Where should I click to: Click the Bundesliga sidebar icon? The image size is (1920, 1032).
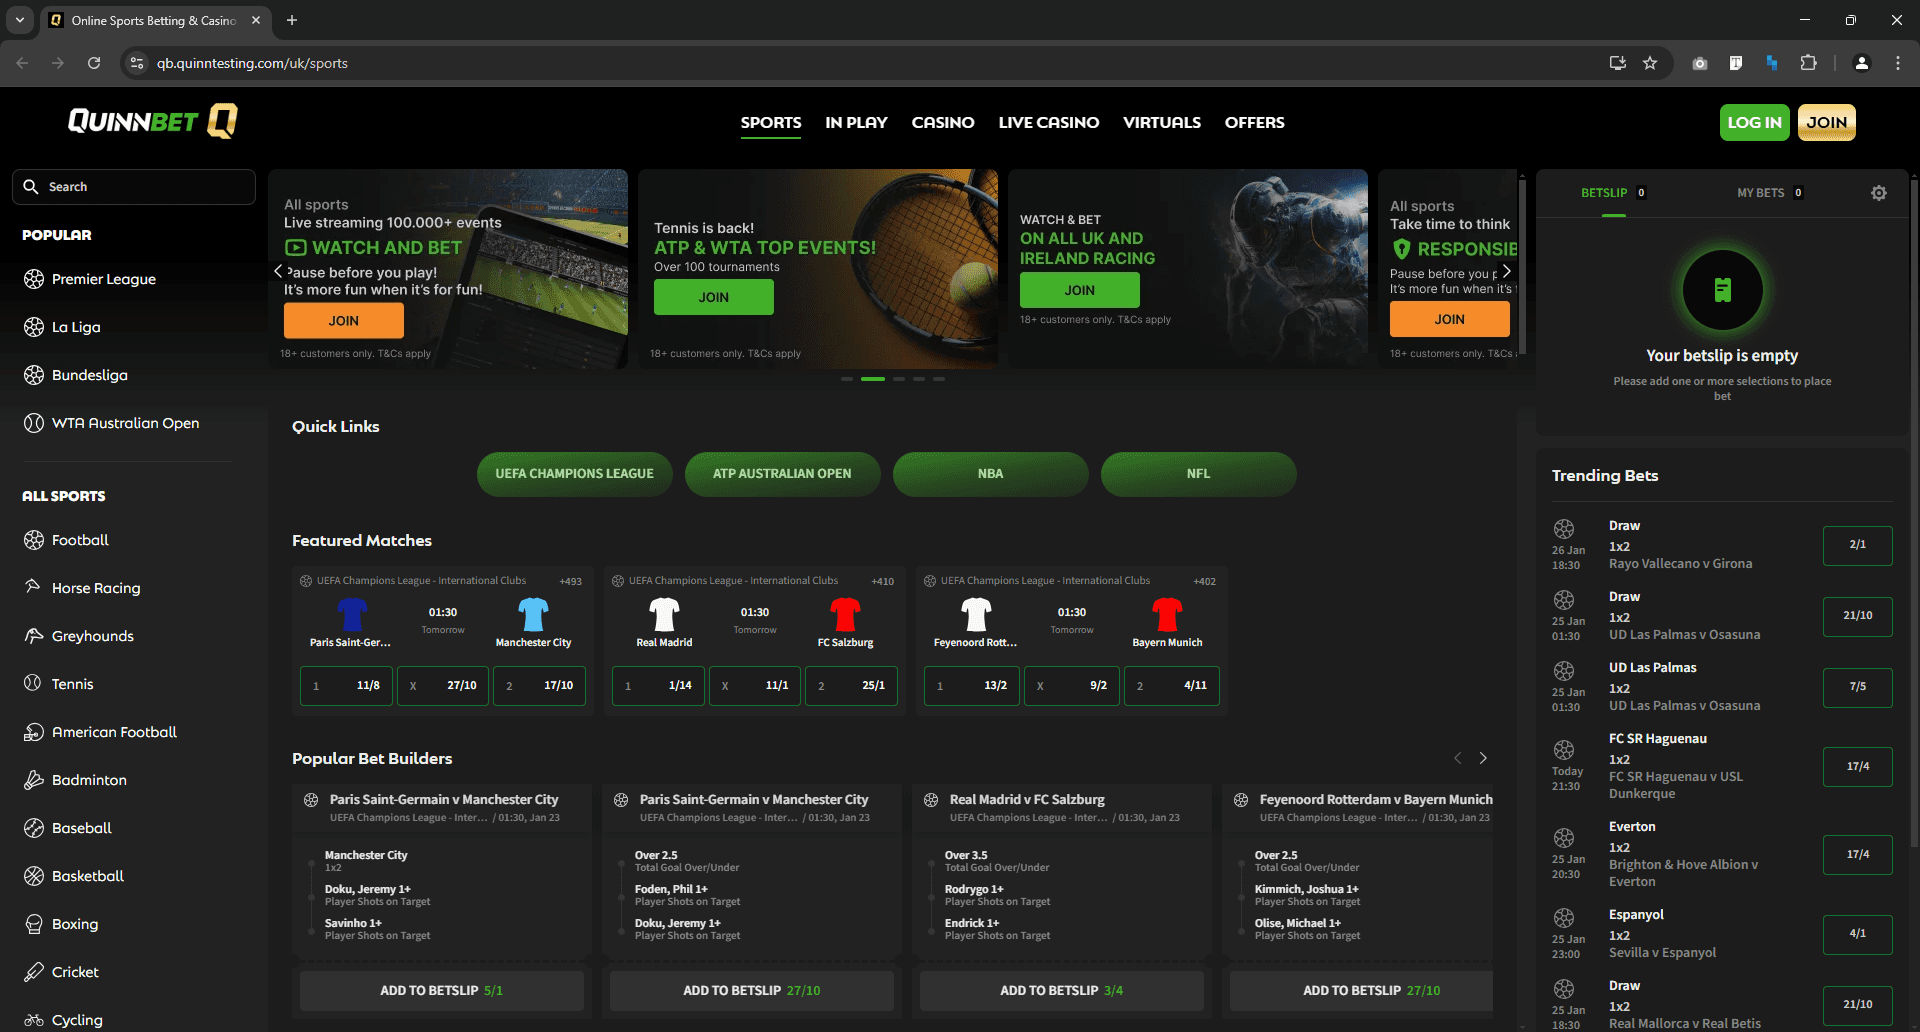coord(34,375)
